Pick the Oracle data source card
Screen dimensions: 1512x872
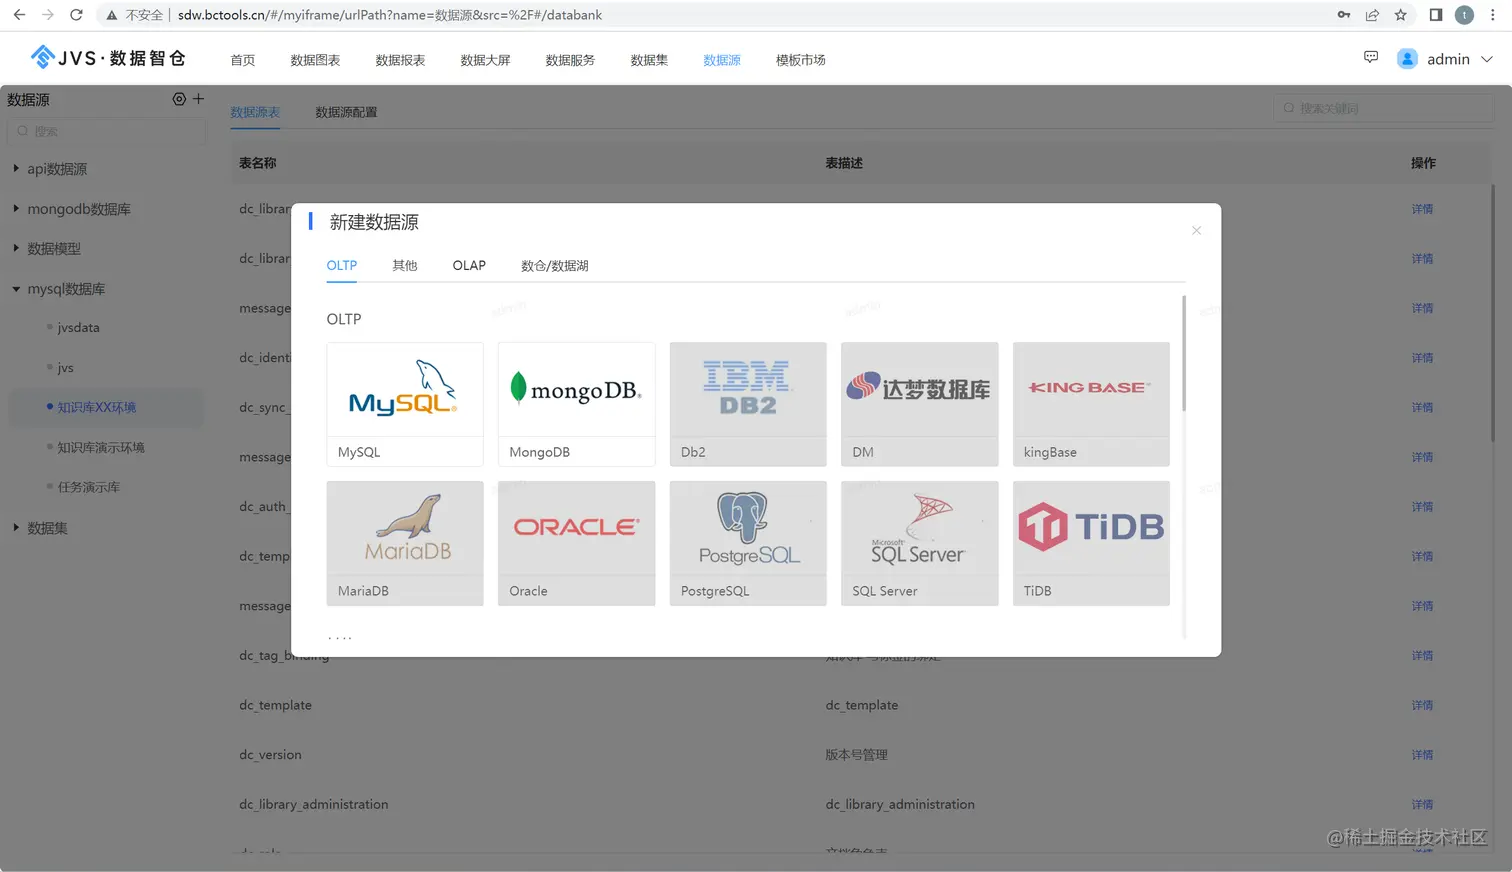pos(576,543)
